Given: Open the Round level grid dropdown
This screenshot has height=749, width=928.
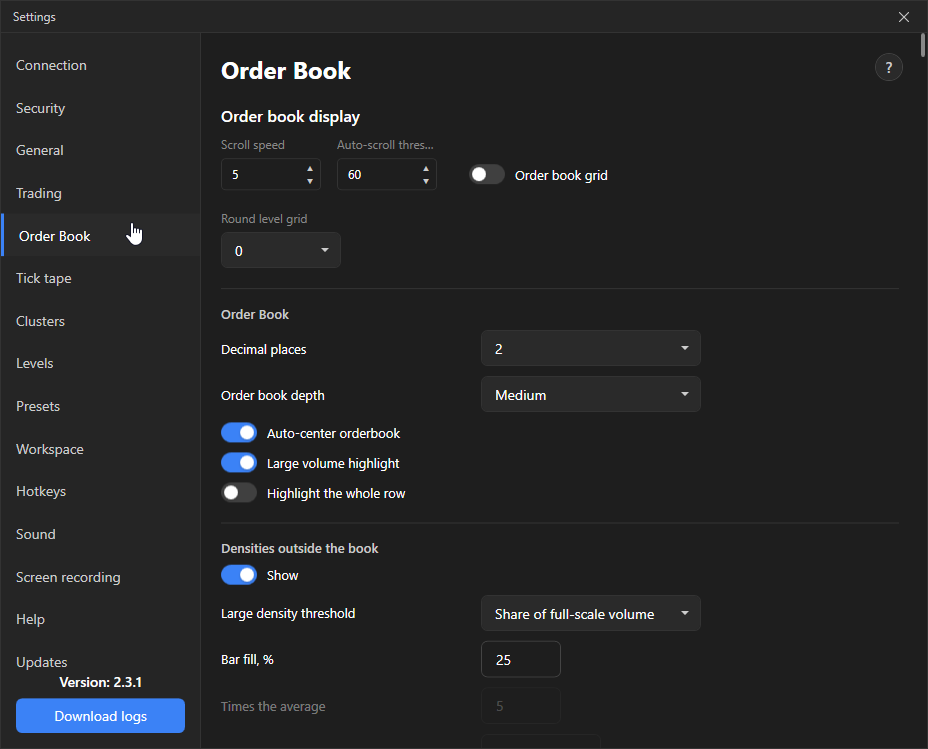Looking at the screenshot, I should pos(281,250).
